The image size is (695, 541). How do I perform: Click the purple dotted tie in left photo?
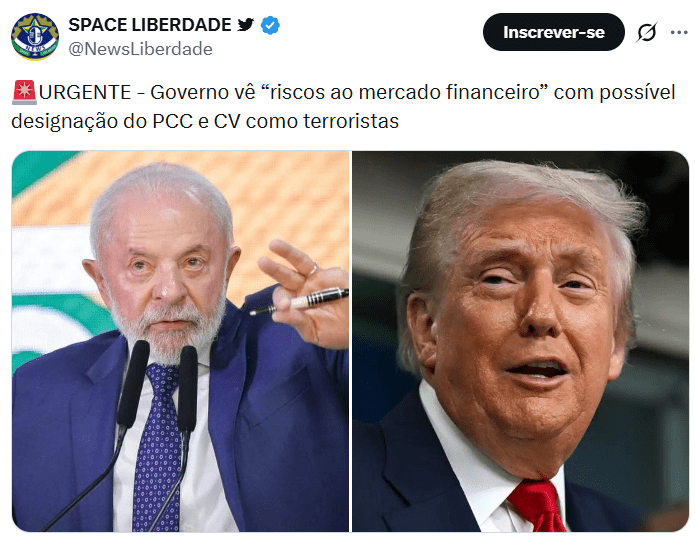pos(157,448)
